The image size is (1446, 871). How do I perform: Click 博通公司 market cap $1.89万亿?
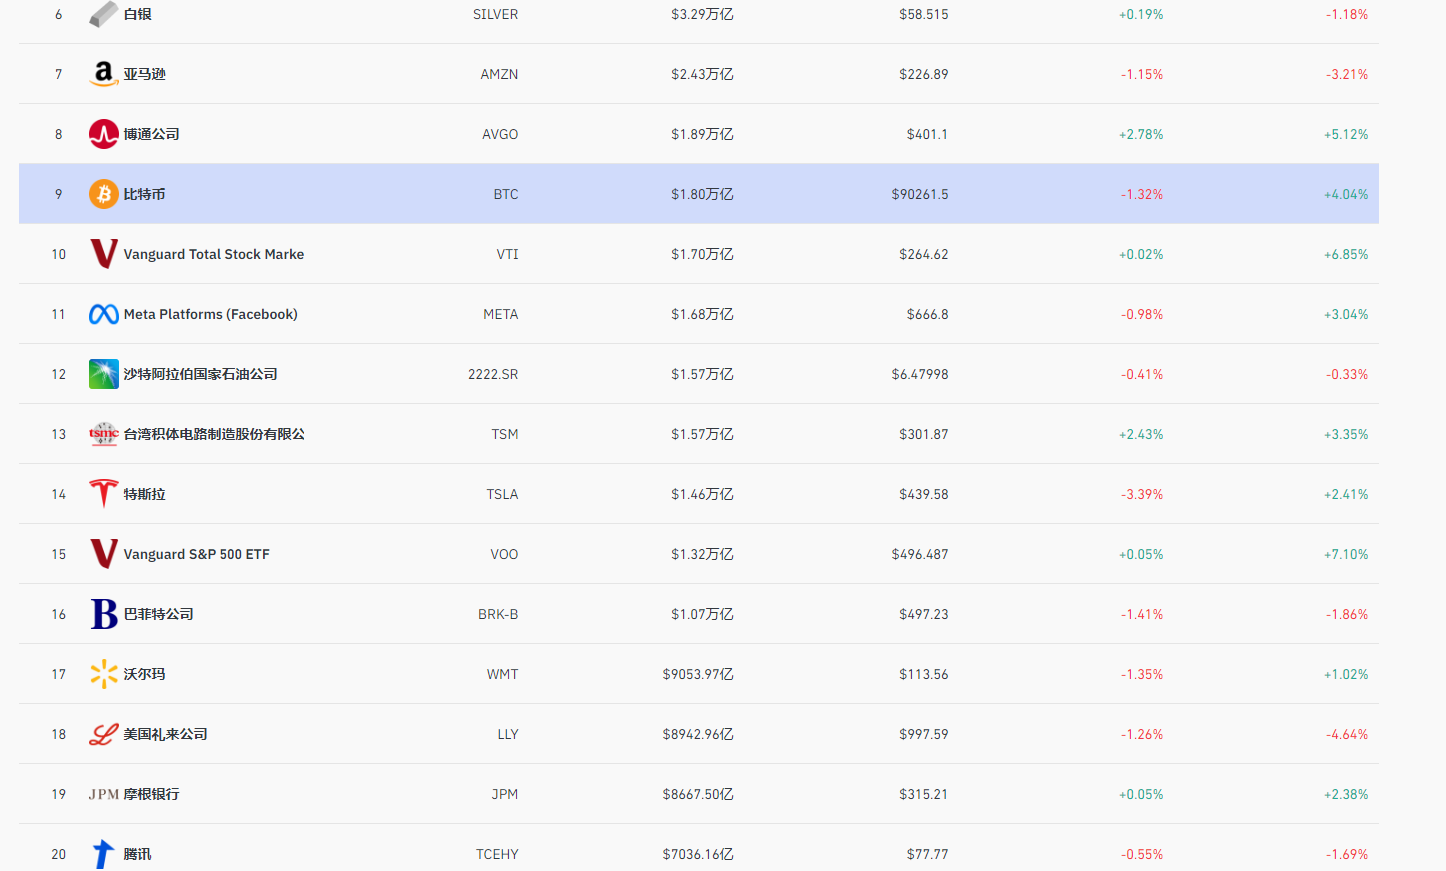coord(702,134)
